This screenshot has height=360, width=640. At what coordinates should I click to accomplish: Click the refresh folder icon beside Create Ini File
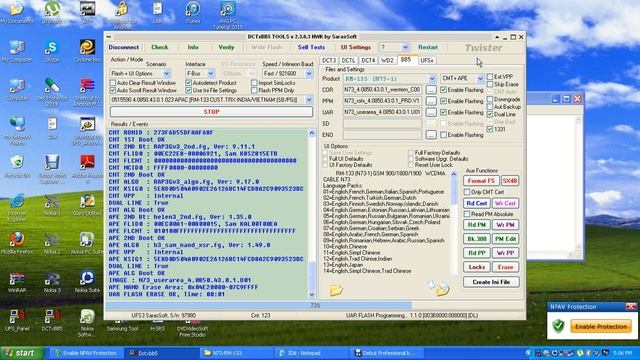442,289
